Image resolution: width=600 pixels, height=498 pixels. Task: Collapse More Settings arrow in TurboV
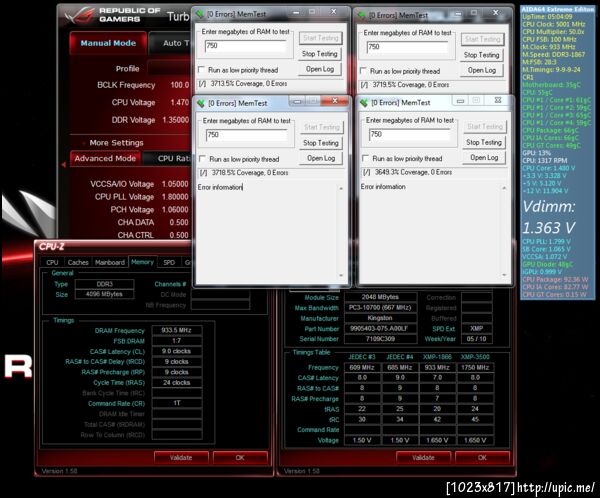coord(84,143)
